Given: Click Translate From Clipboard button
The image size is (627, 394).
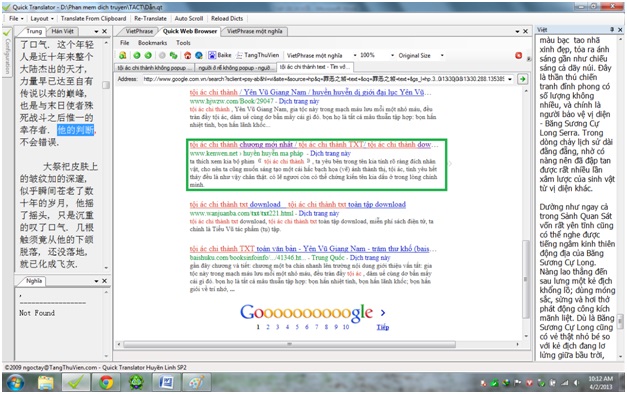Looking at the screenshot, I should click(x=93, y=18).
